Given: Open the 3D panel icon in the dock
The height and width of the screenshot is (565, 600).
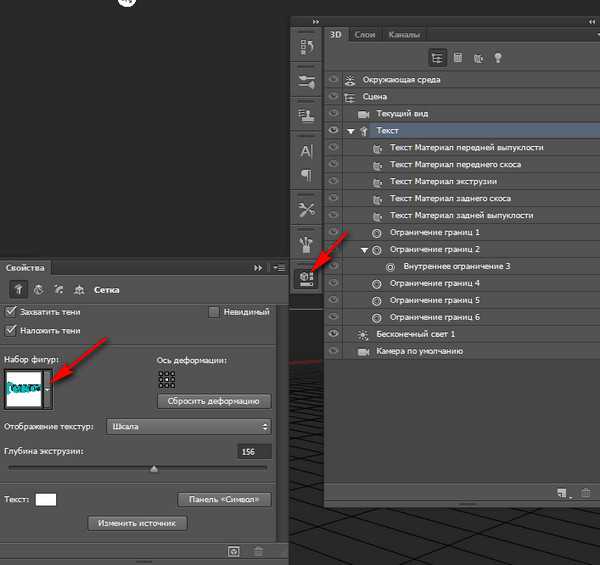Looking at the screenshot, I should pos(307,280).
